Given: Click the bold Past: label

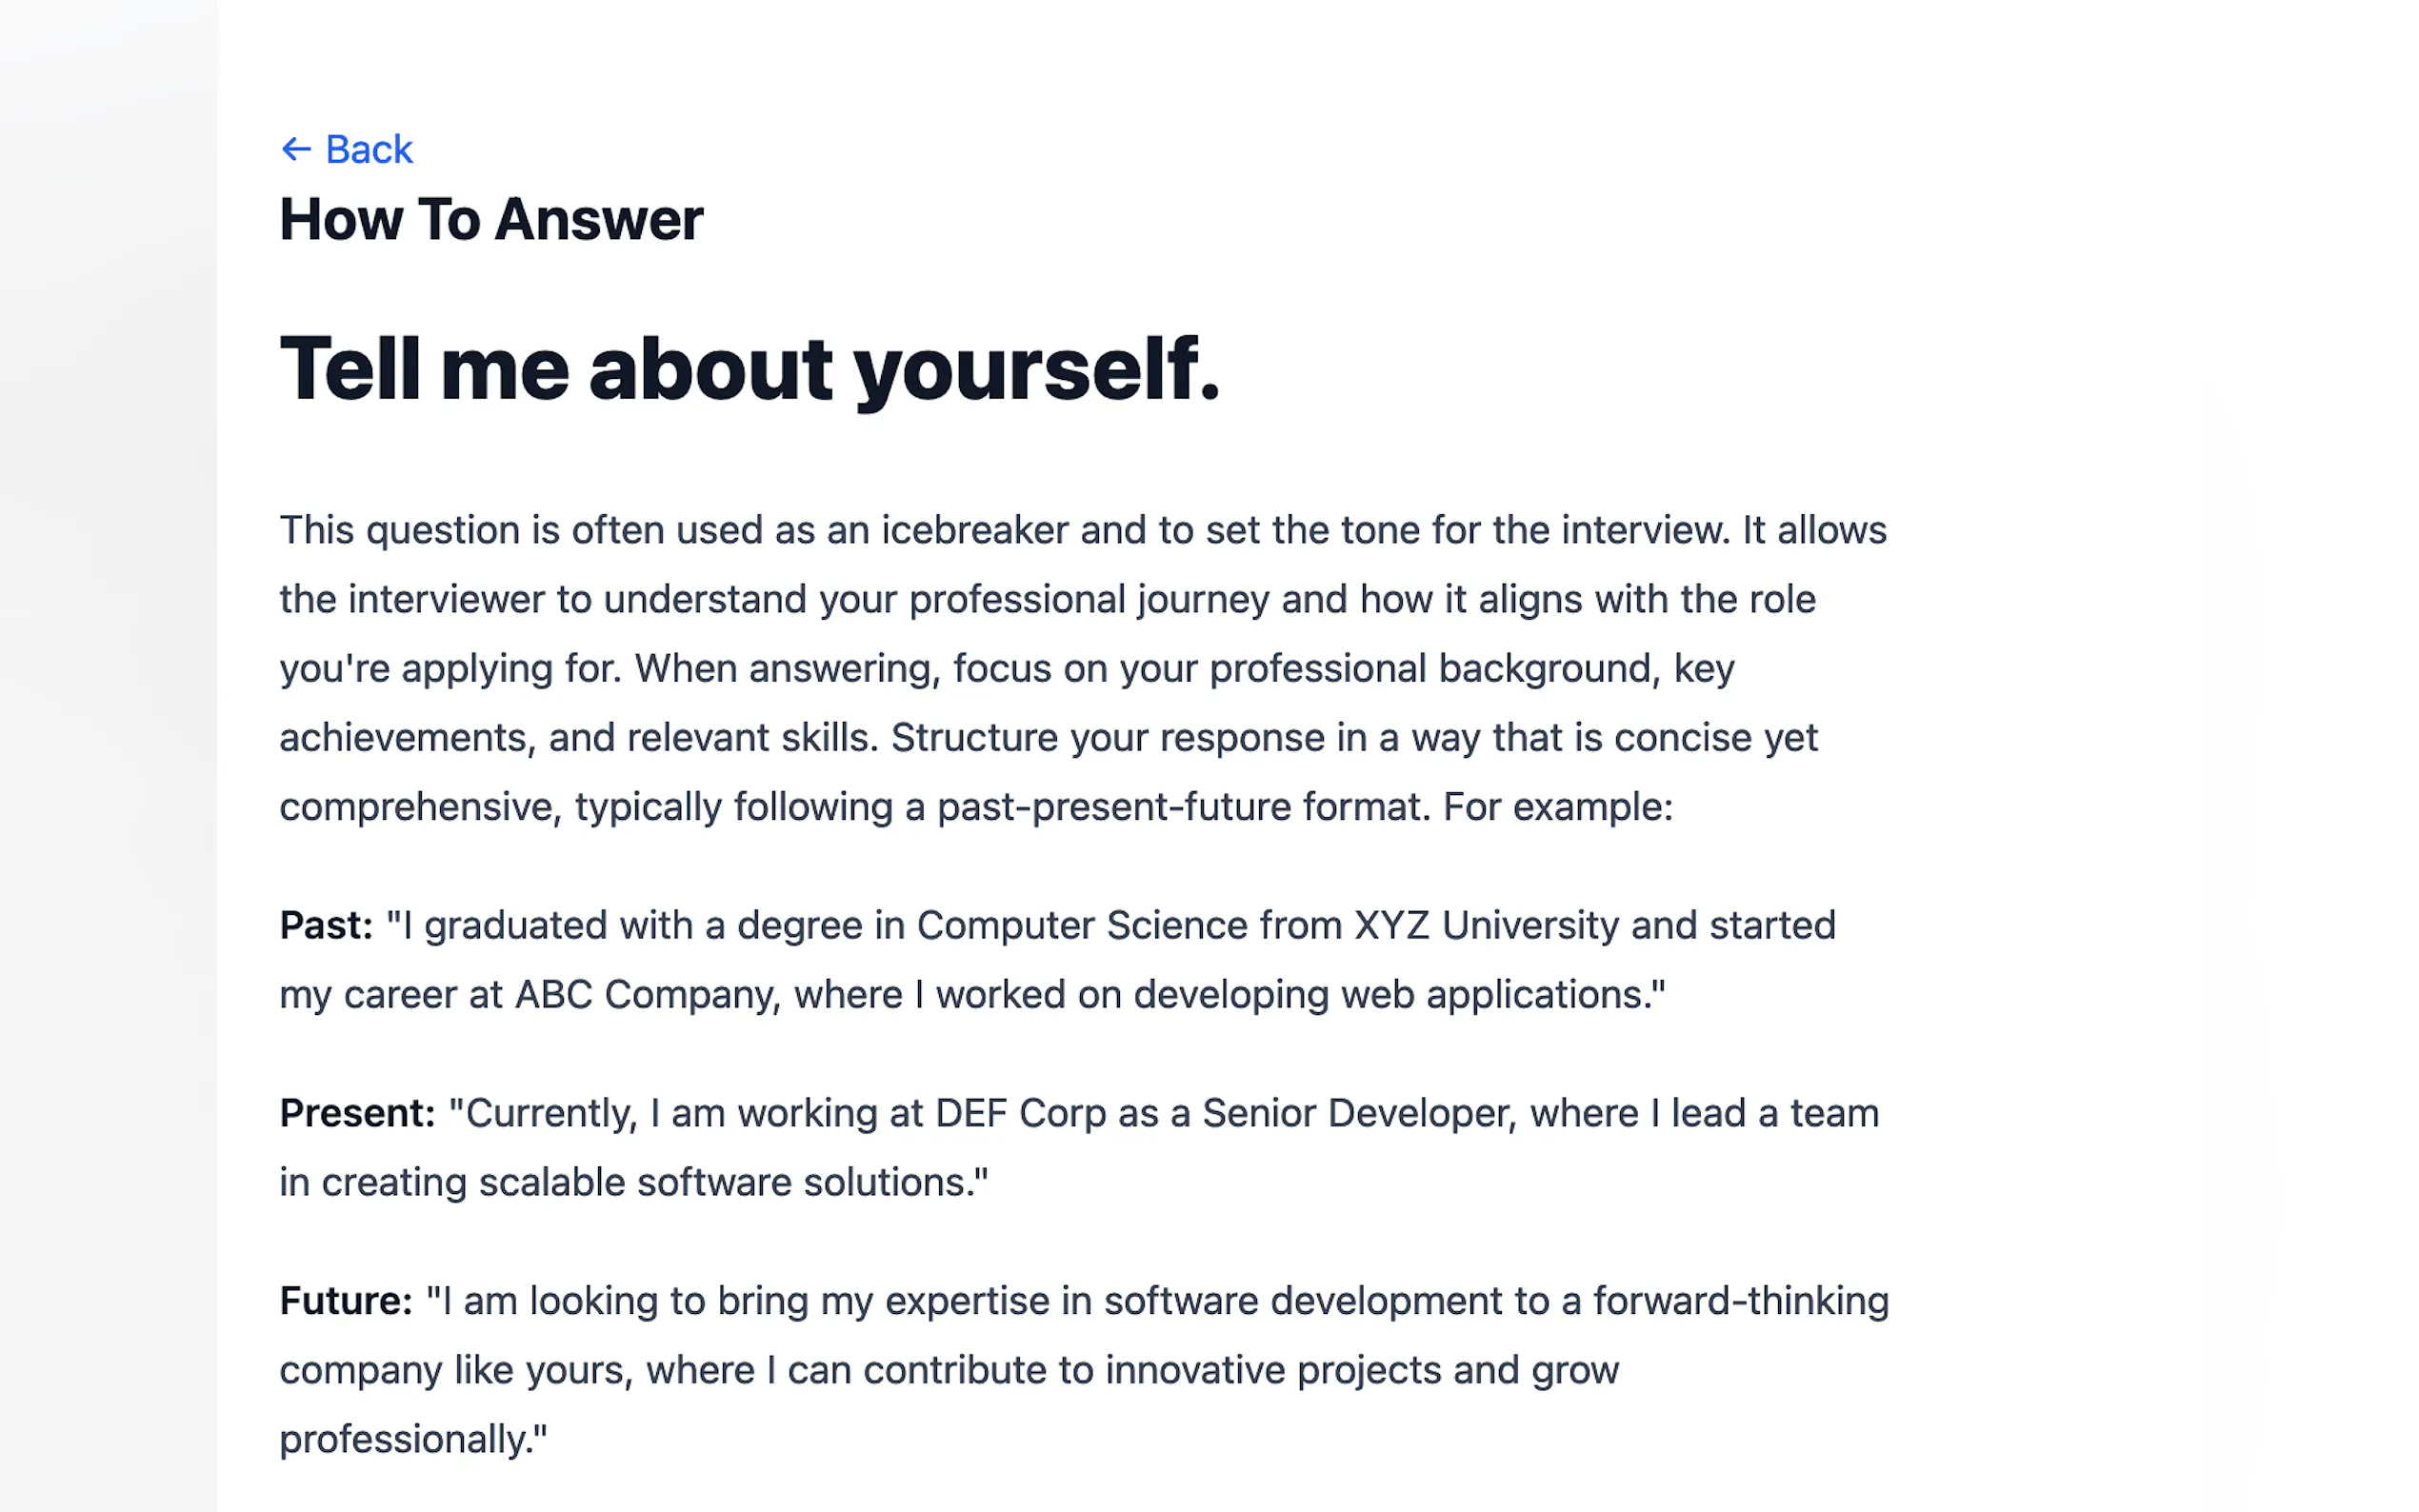Looking at the screenshot, I should (326, 926).
